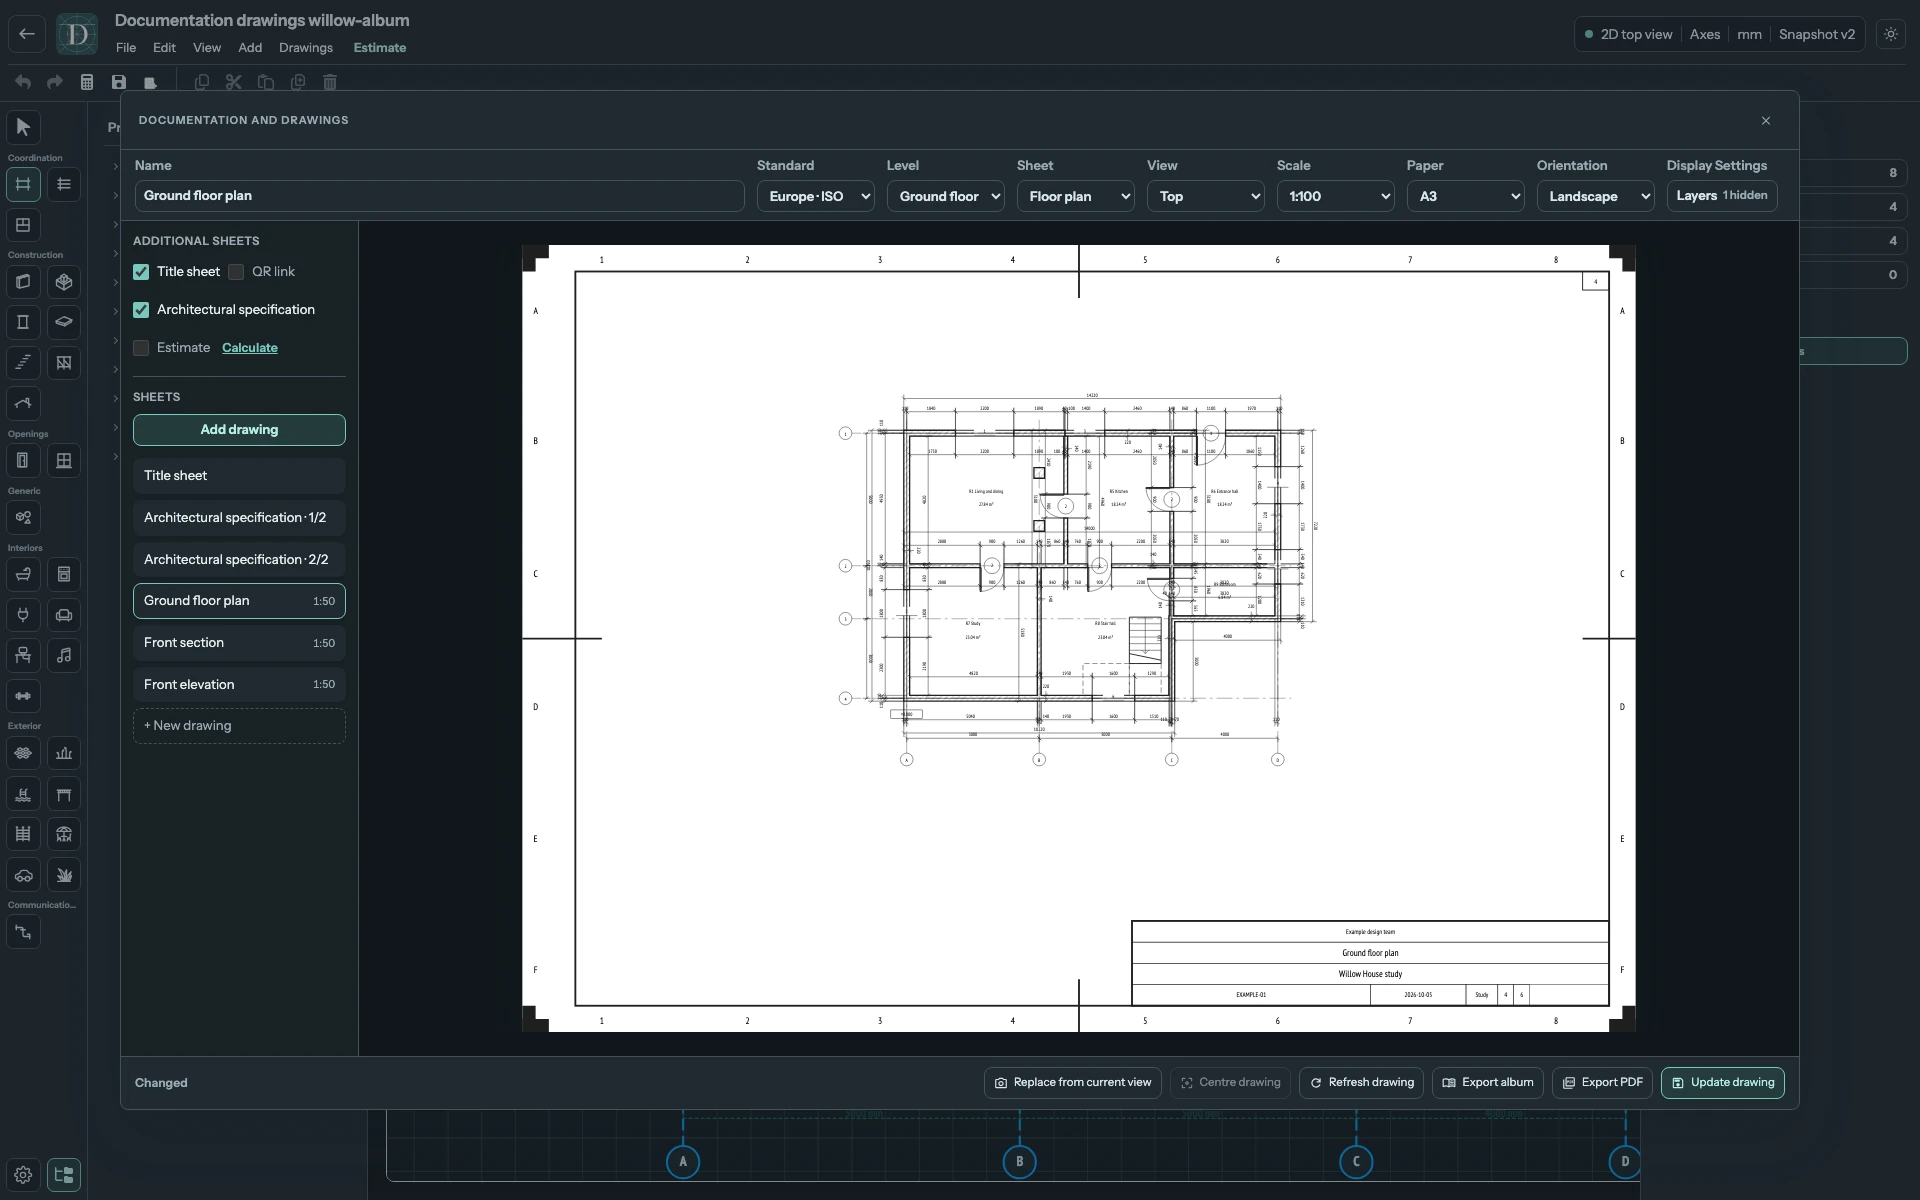Open the Scale dropdown showing 1:100
Viewport: 1920px width, 1200px height.
click(1335, 196)
